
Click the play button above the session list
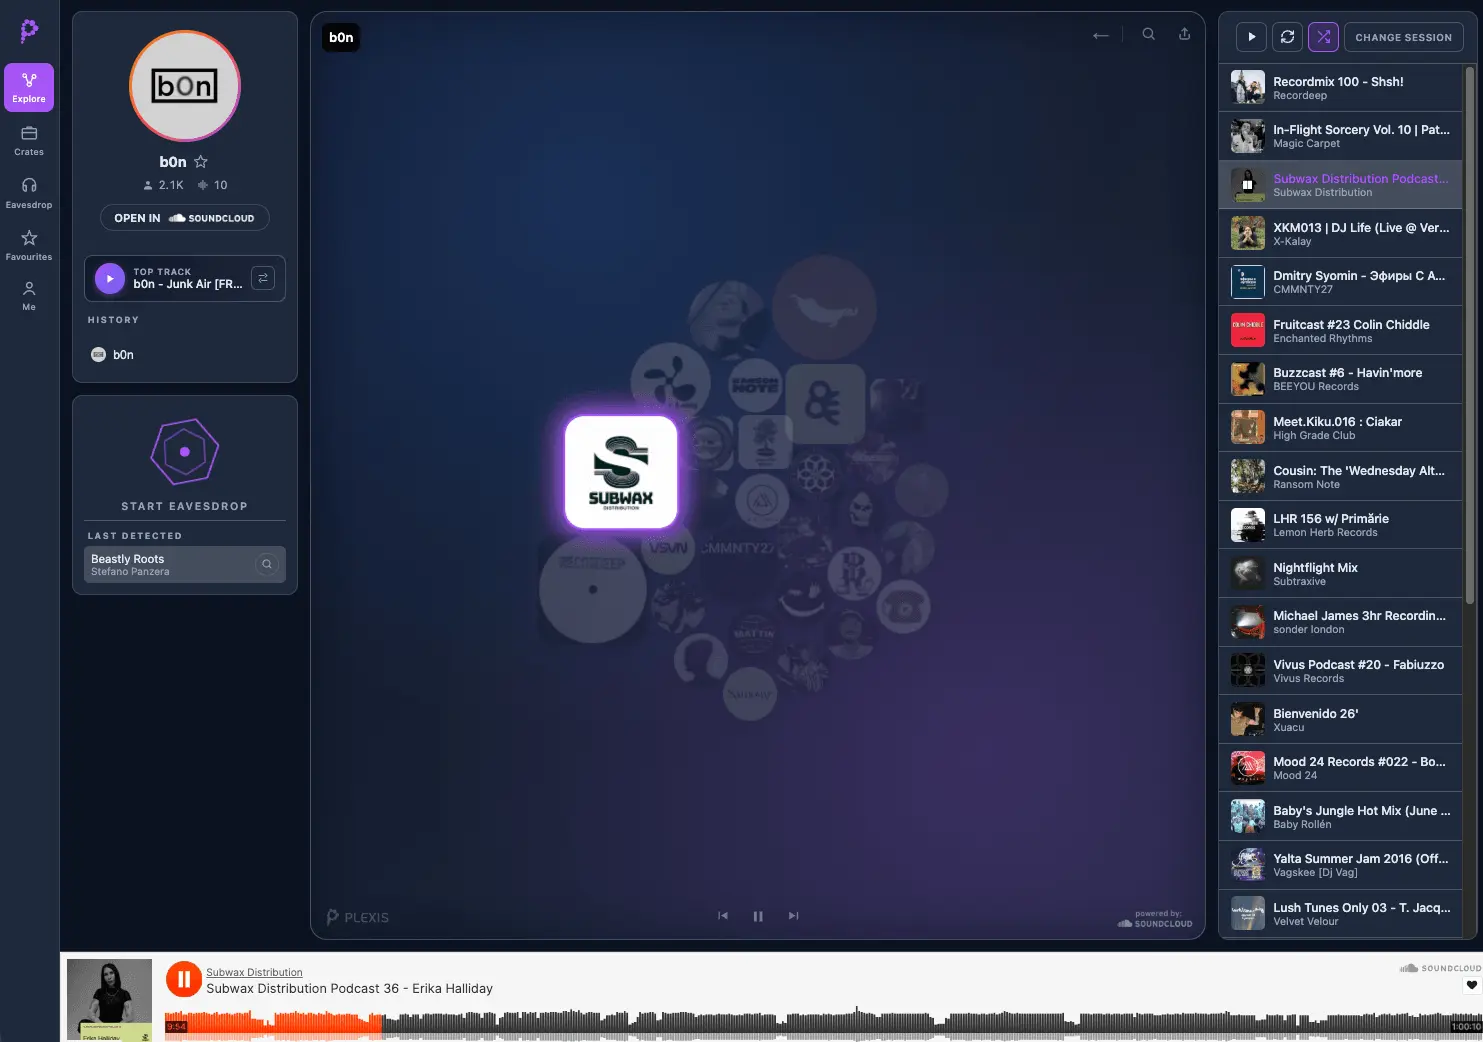click(1252, 37)
